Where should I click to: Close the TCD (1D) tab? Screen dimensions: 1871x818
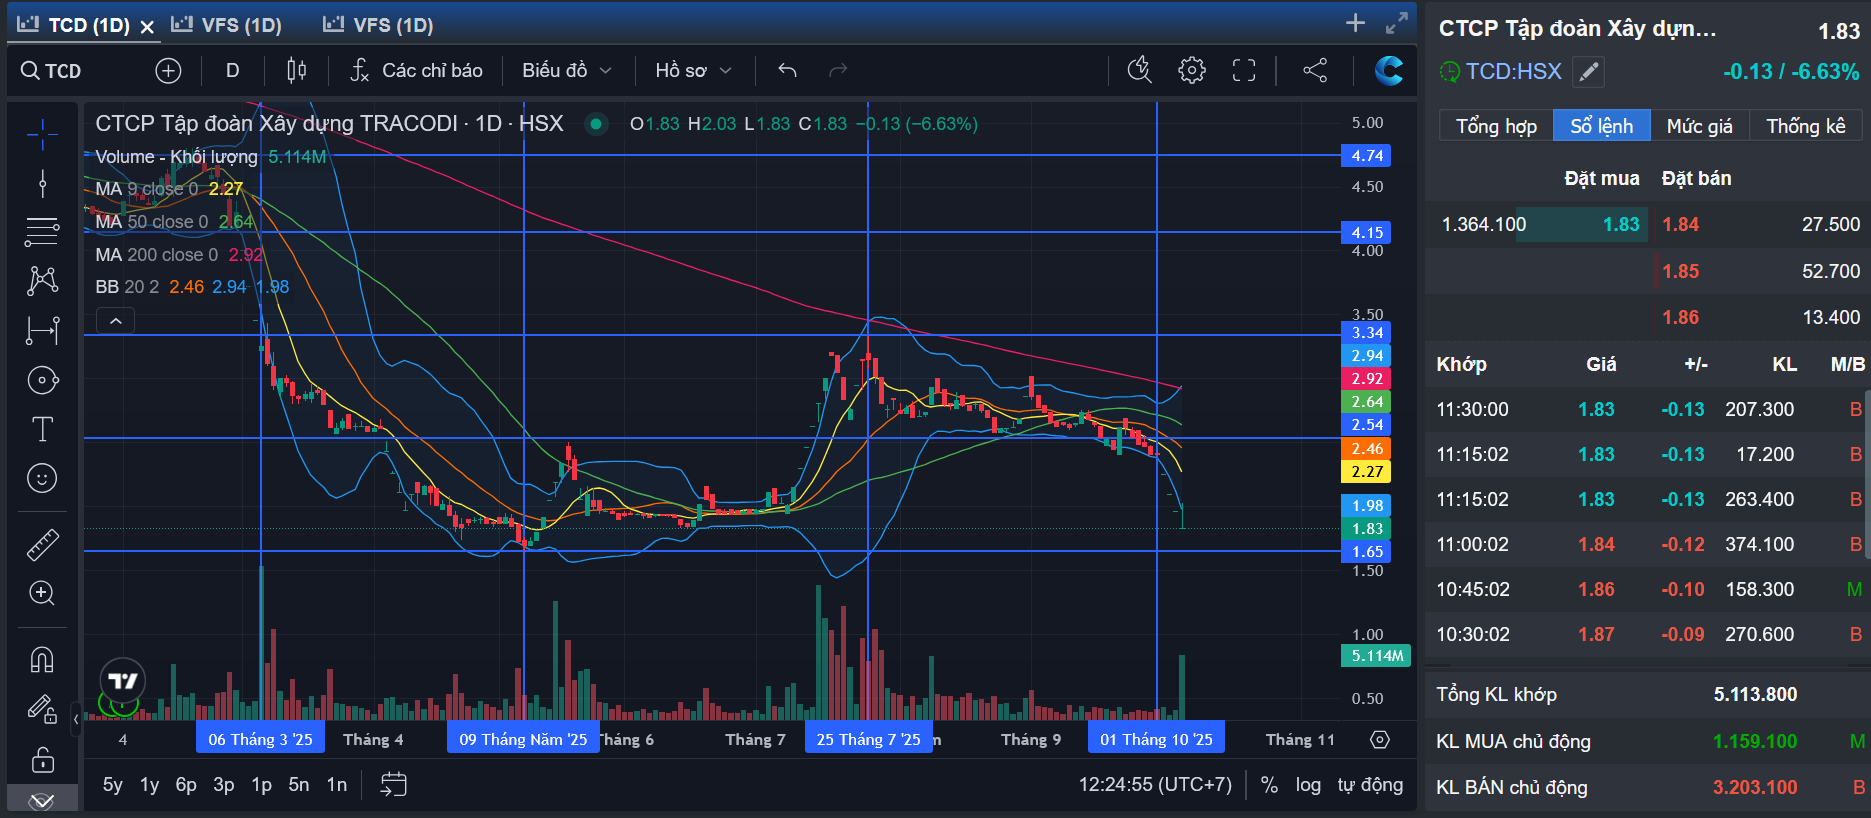coord(147,27)
